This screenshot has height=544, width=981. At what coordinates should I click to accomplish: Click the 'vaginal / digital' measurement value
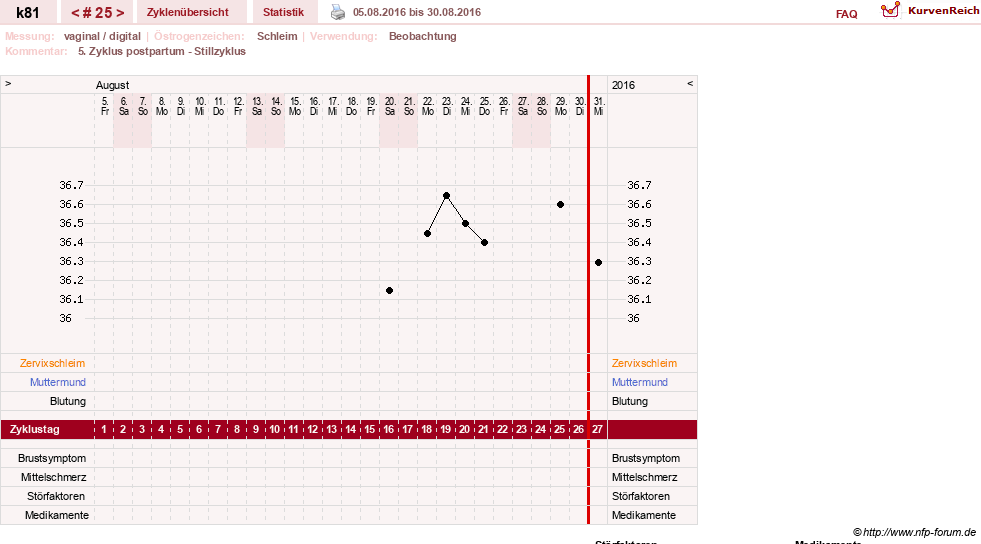click(x=102, y=36)
